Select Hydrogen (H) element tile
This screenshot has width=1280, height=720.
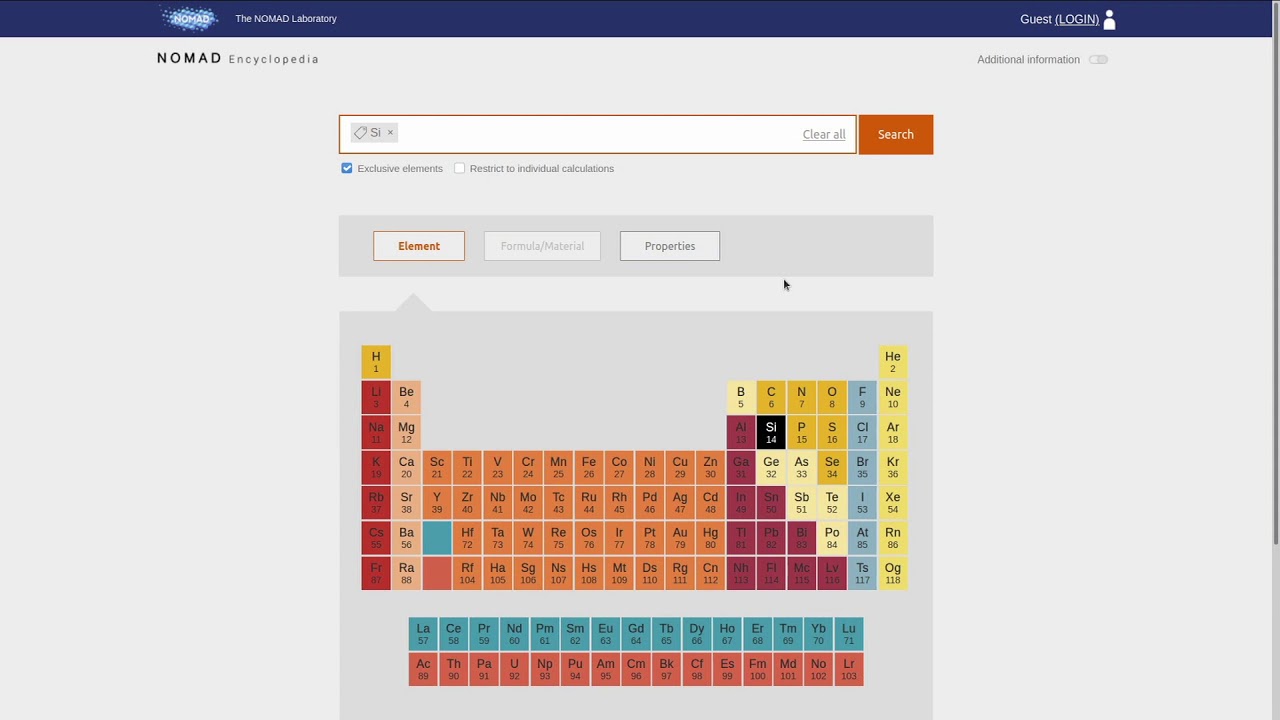376,362
